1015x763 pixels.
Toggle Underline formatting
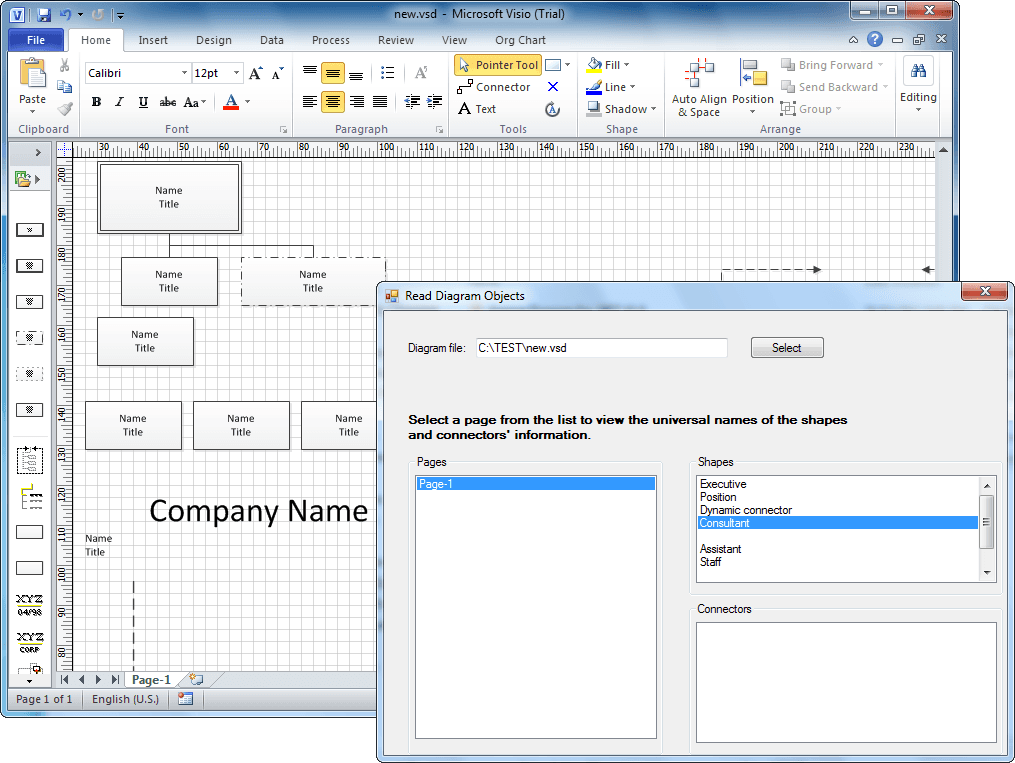(x=143, y=102)
